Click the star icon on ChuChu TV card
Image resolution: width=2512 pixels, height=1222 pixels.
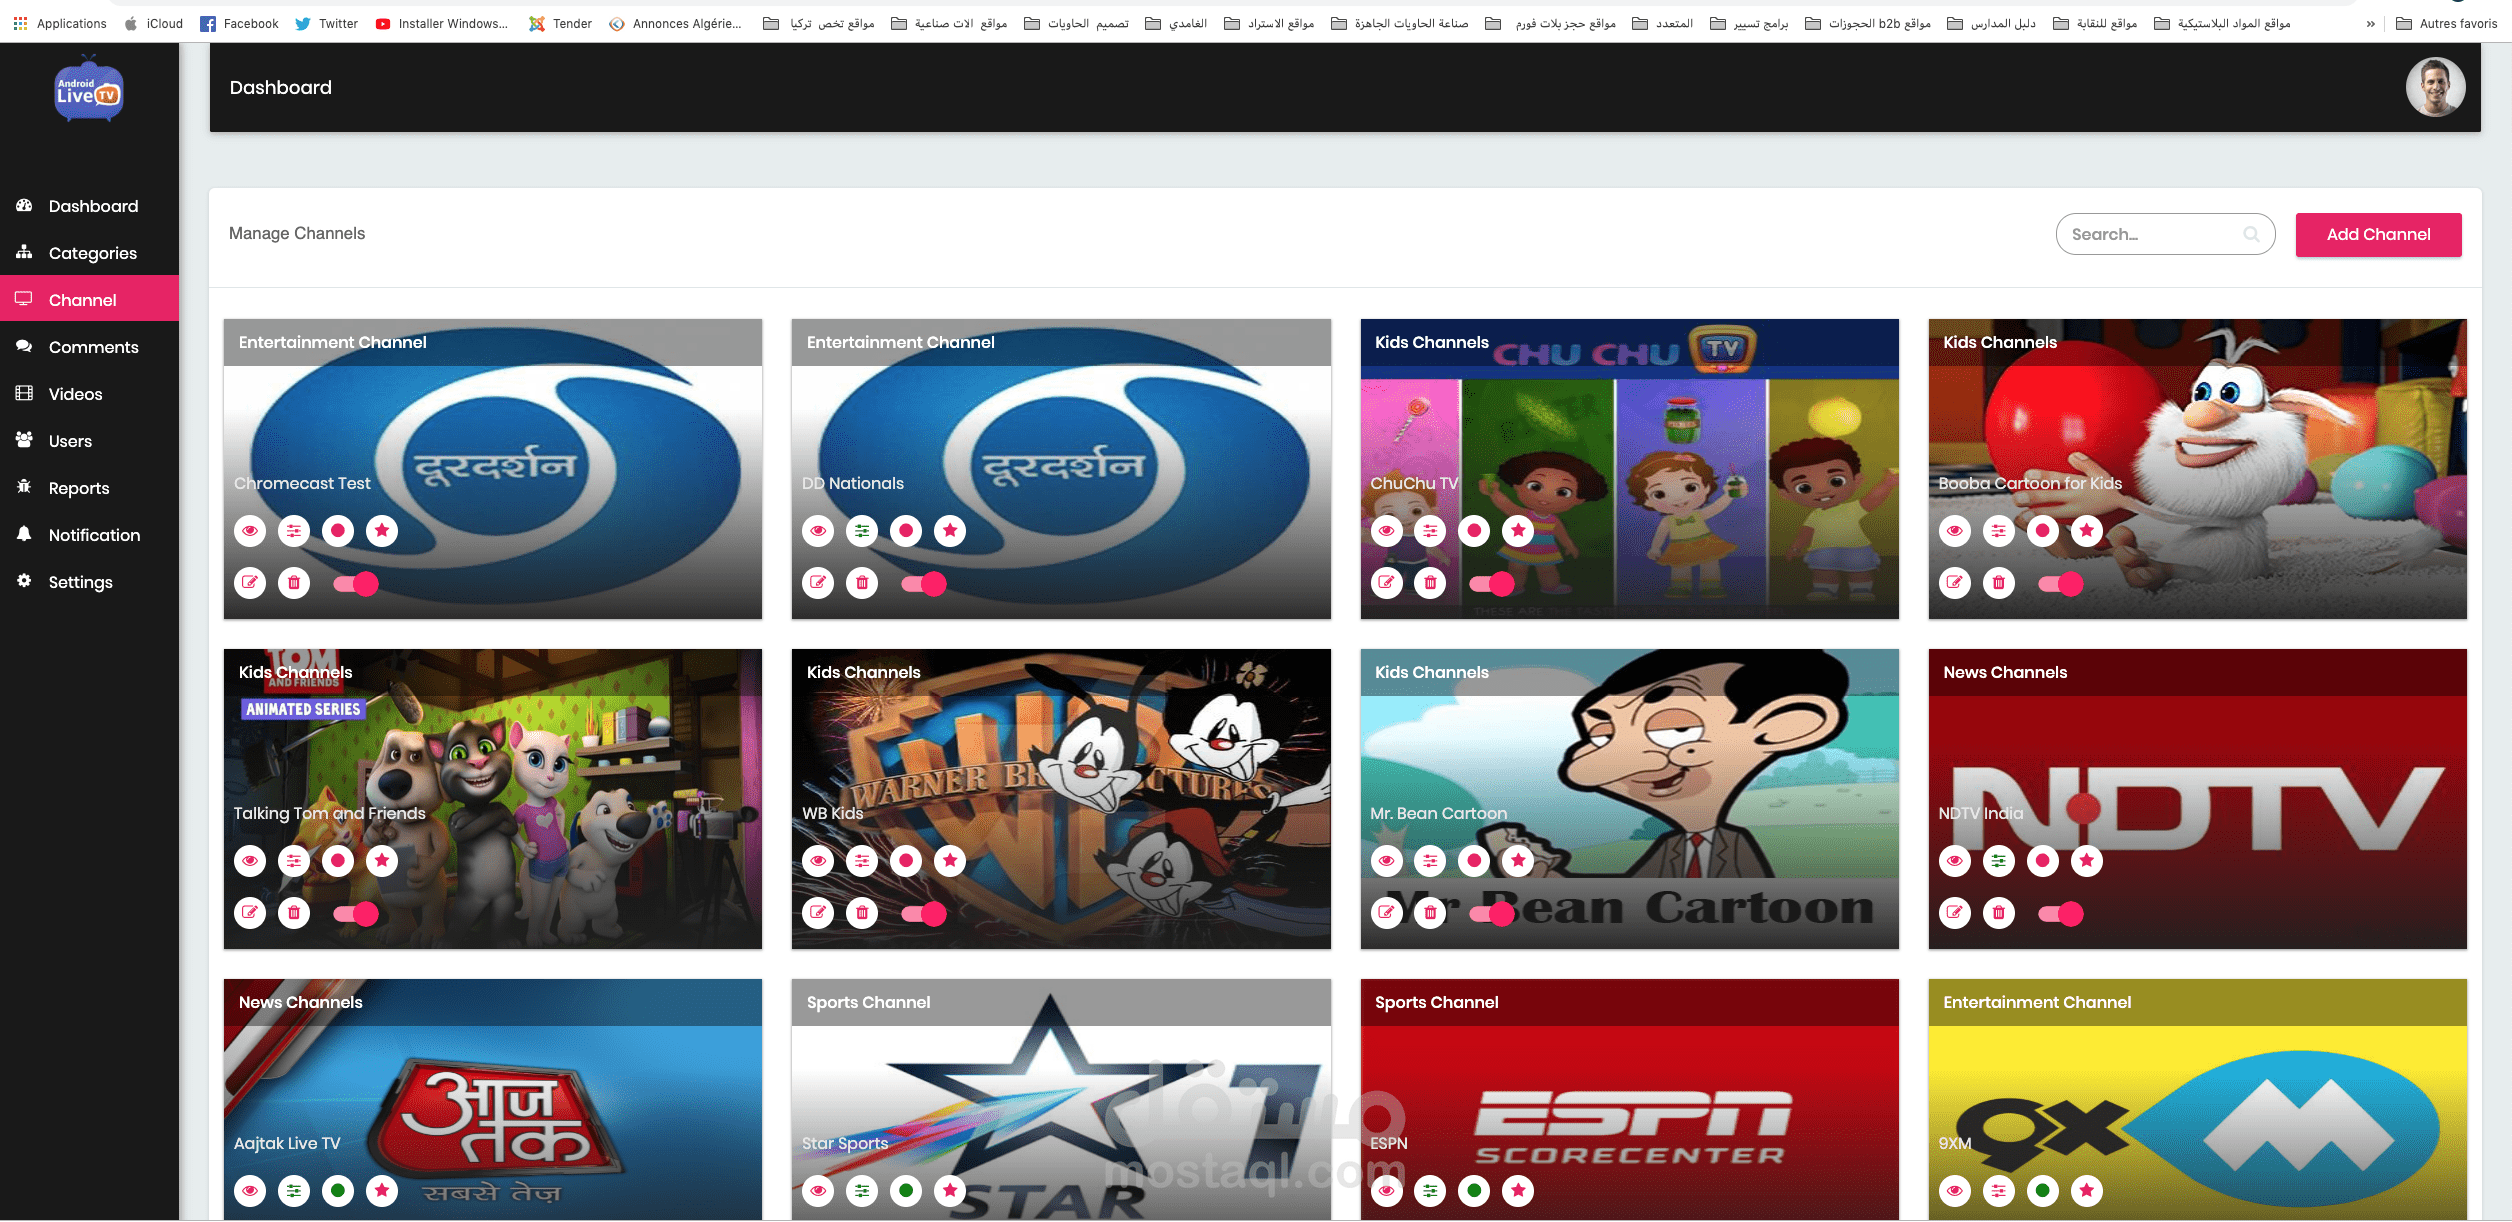(1518, 531)
